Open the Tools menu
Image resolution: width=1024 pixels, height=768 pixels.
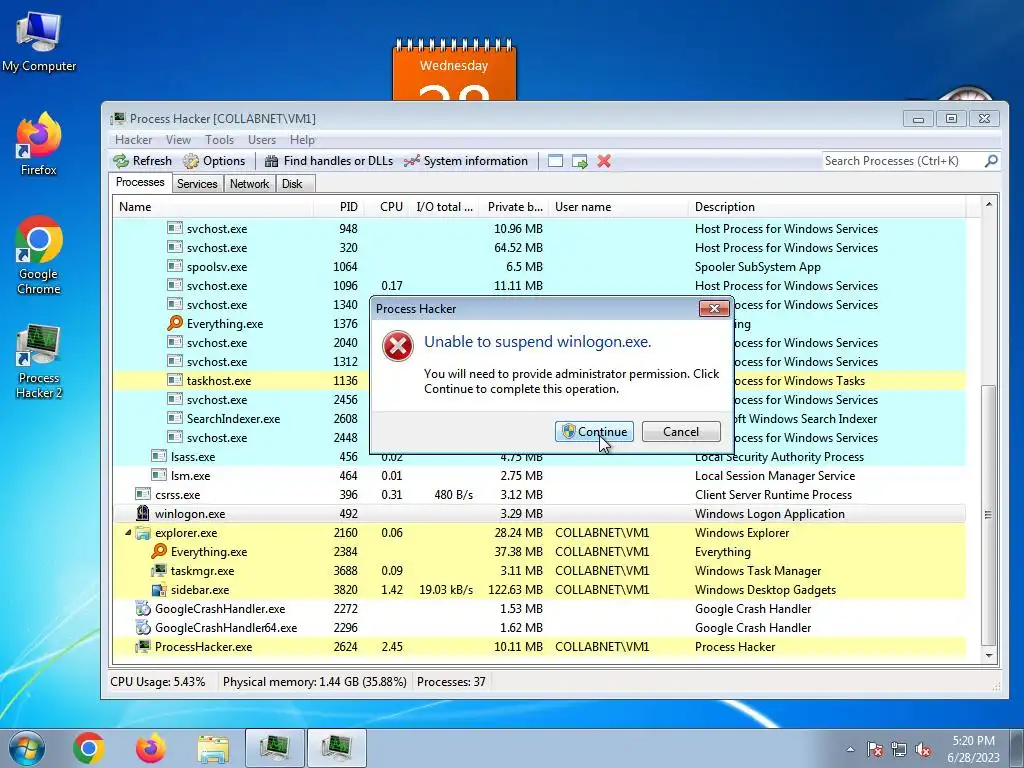click(x=219, y=140)
